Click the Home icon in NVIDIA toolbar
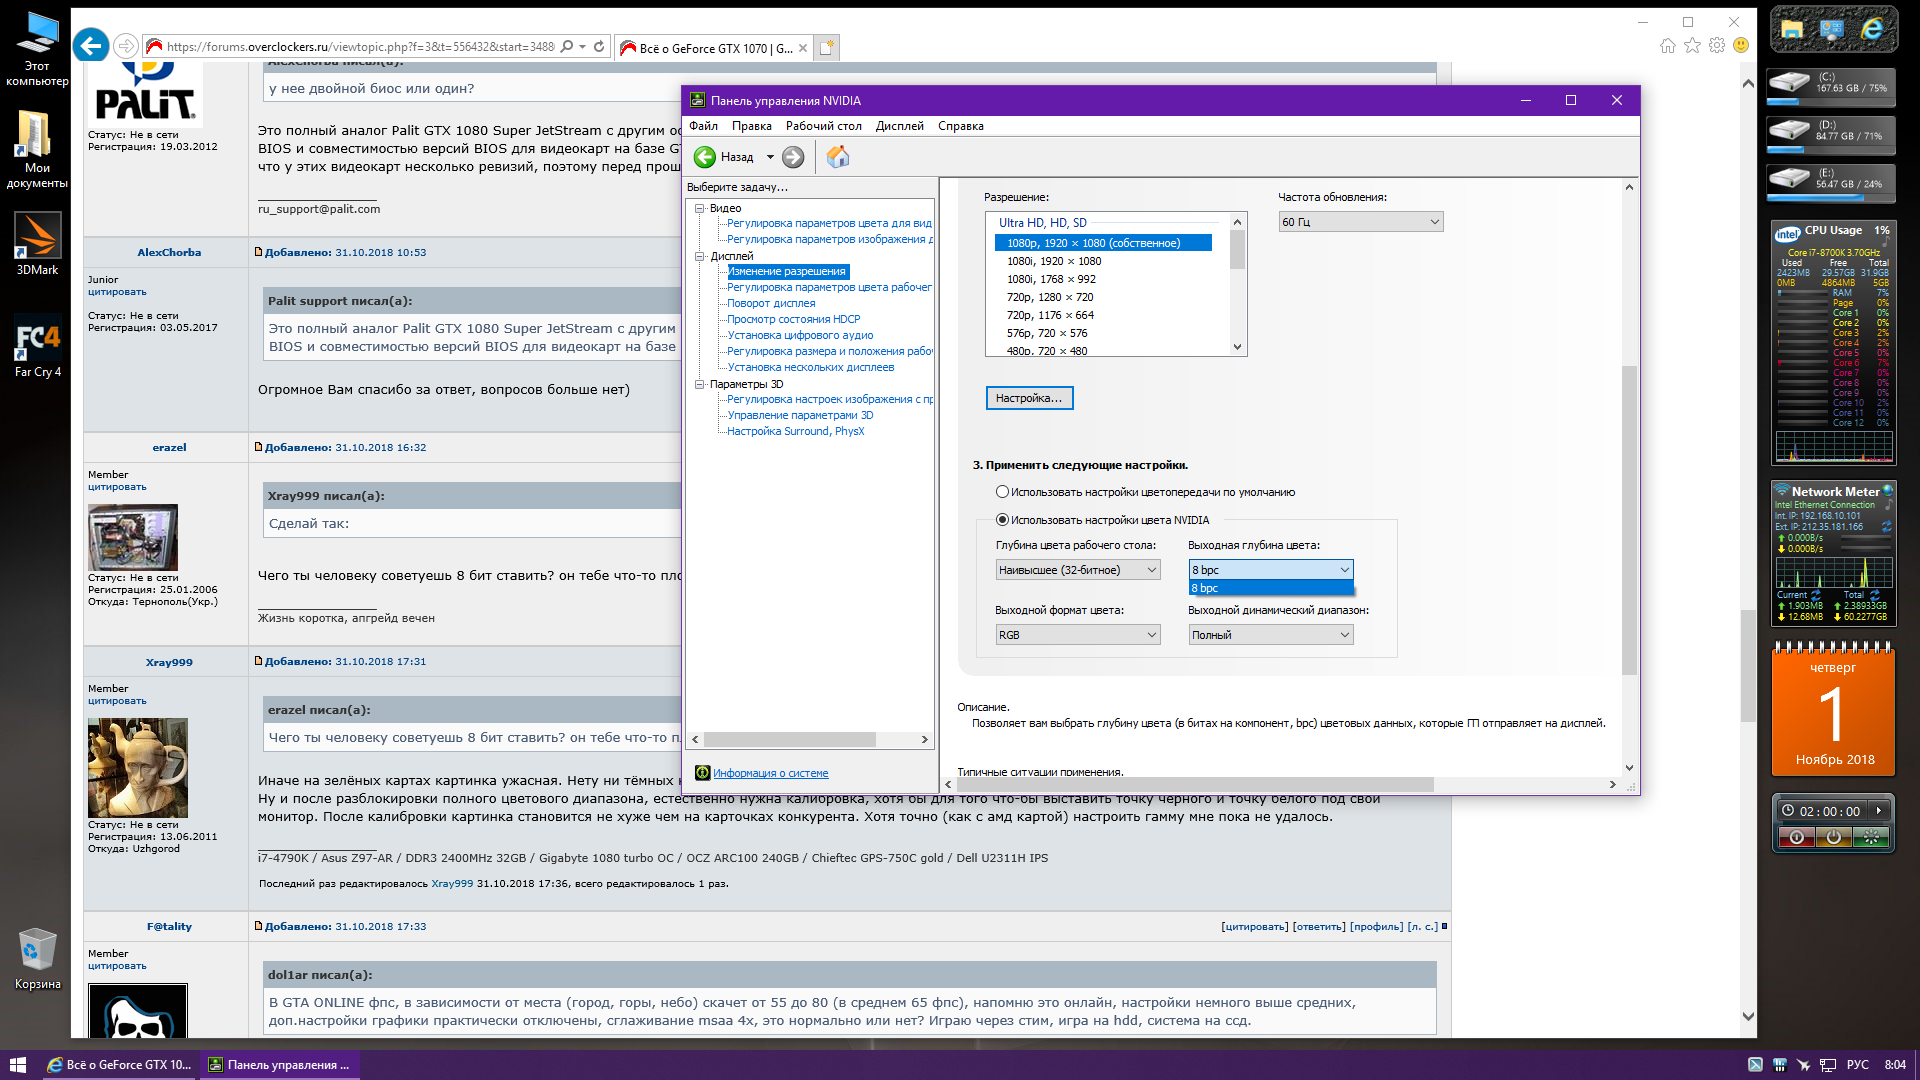Viewport: 1920px width, 1080px height. tap(838, 157)
